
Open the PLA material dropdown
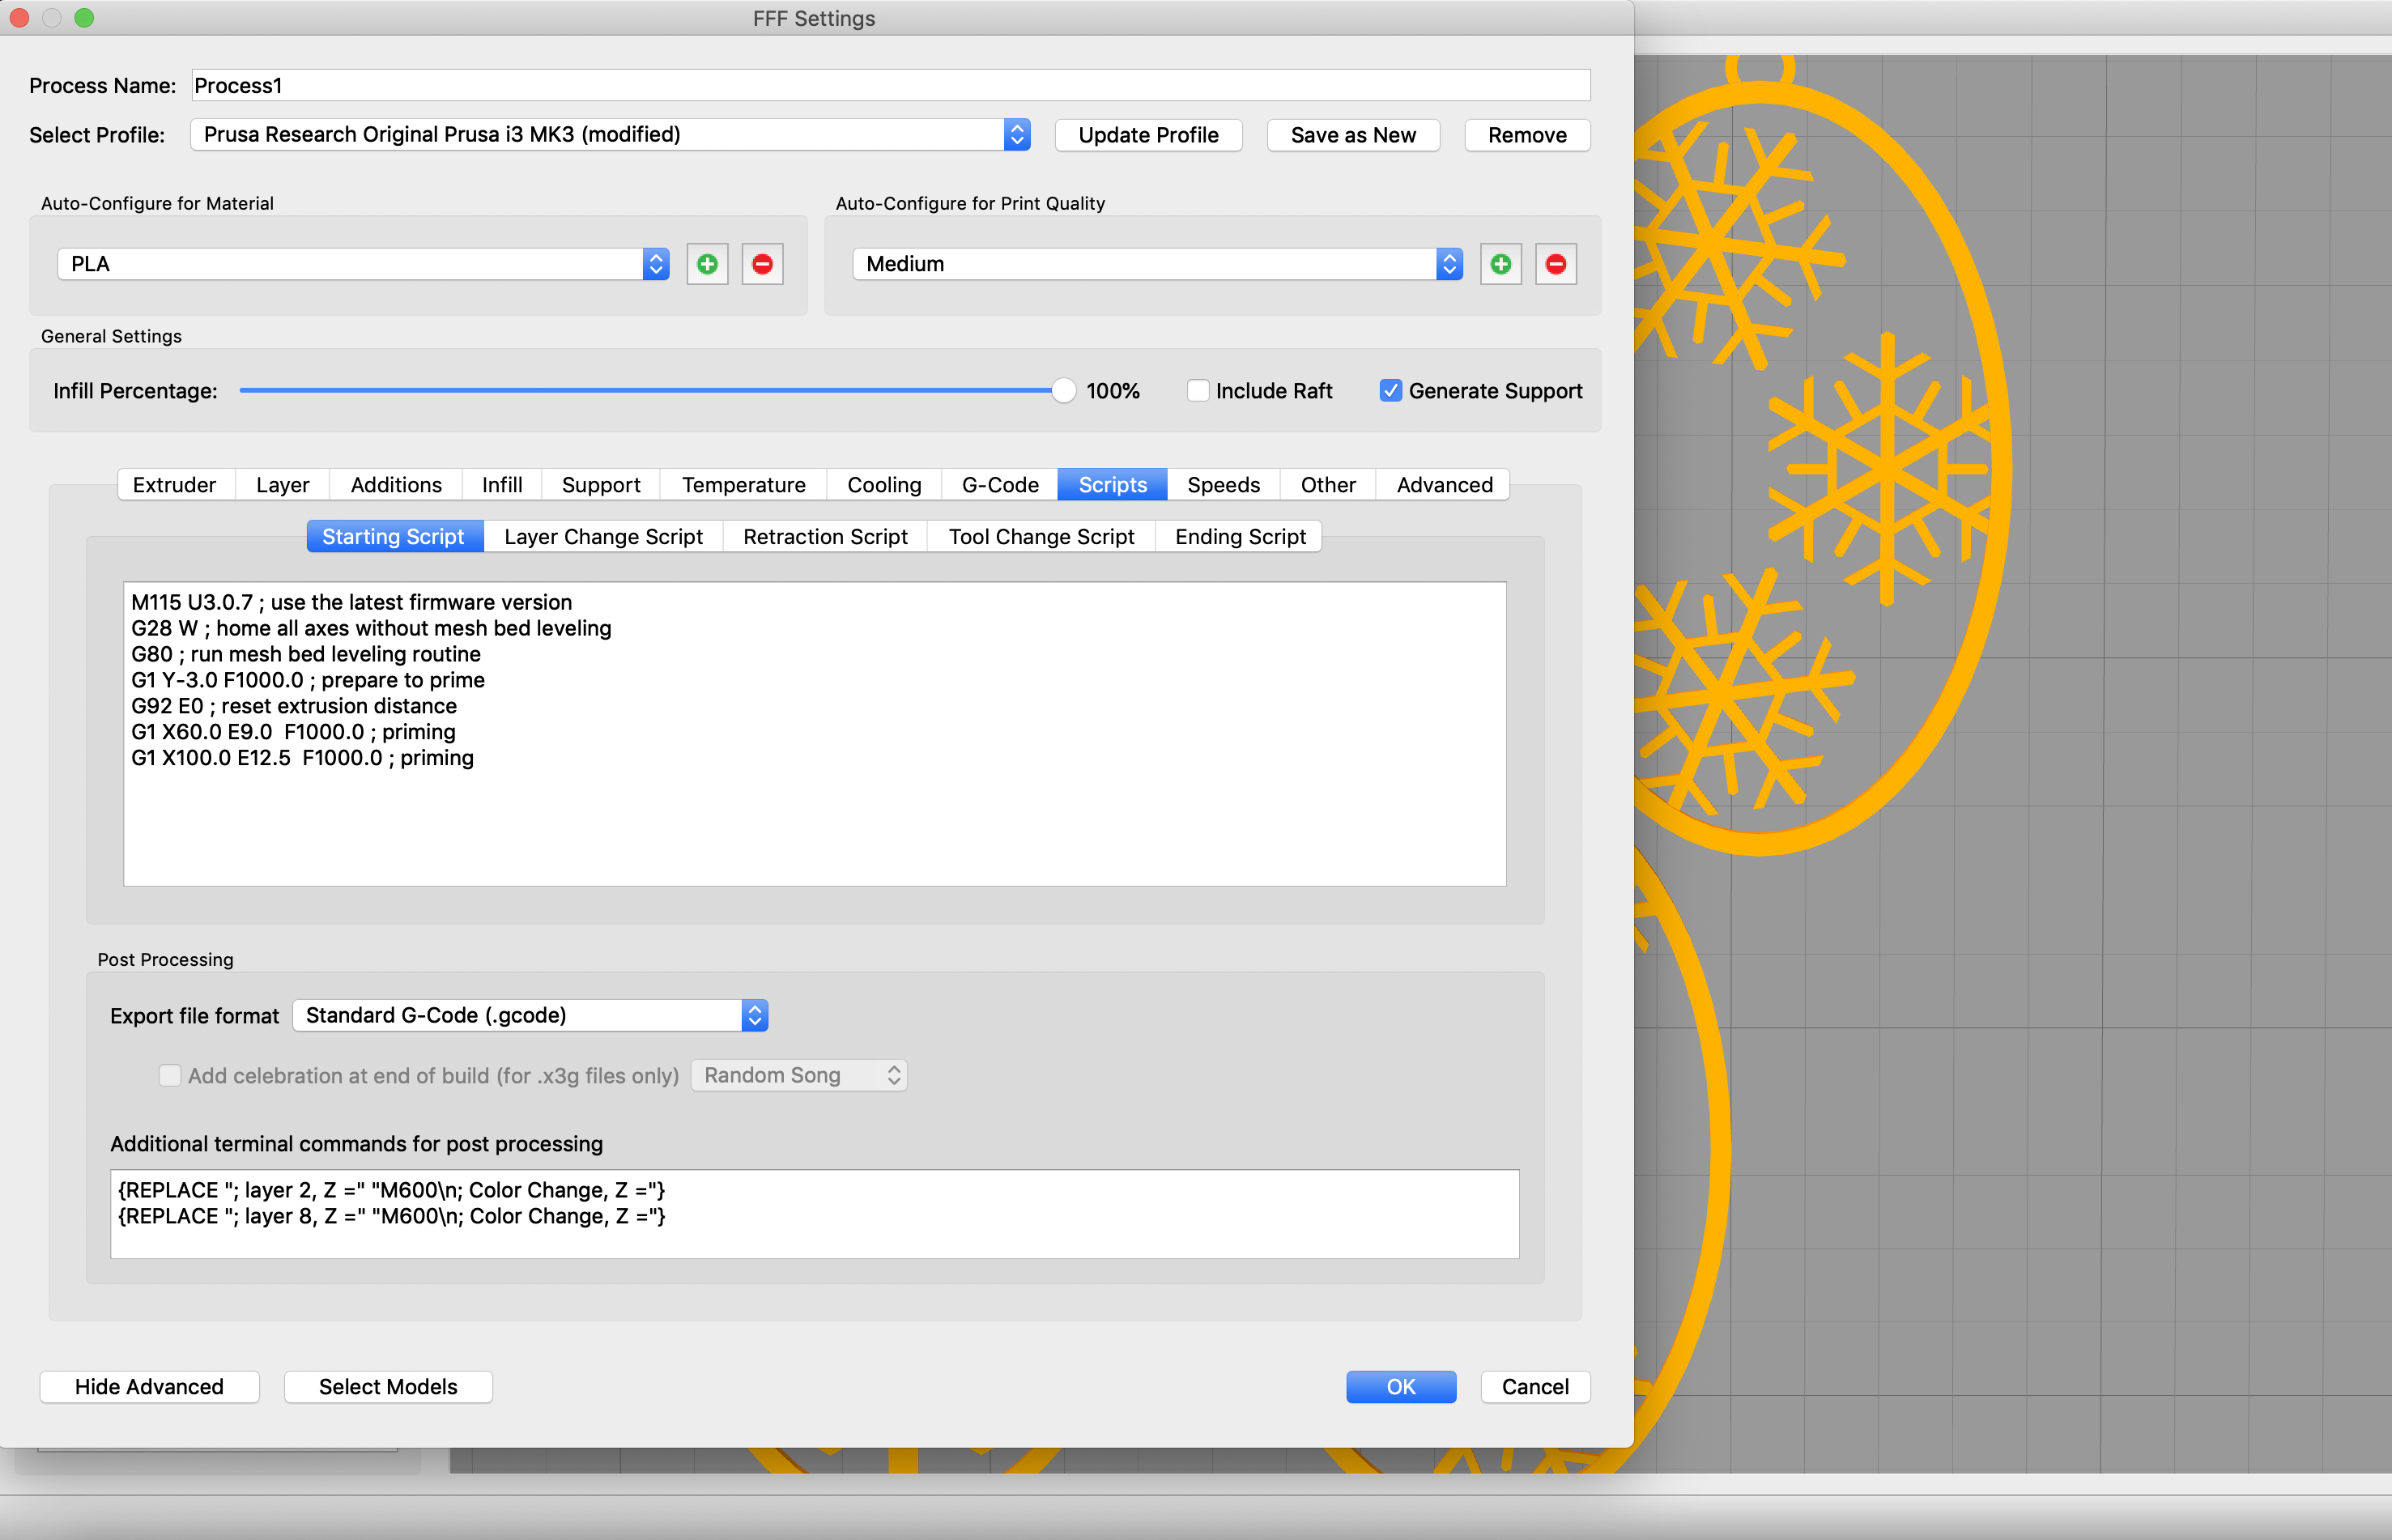tap(363, 264)
